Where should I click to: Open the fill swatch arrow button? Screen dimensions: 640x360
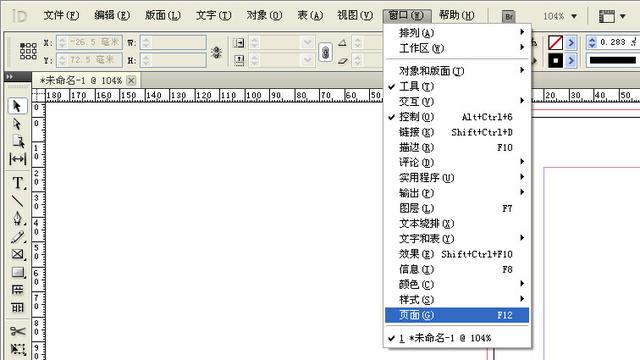[571, 42]
